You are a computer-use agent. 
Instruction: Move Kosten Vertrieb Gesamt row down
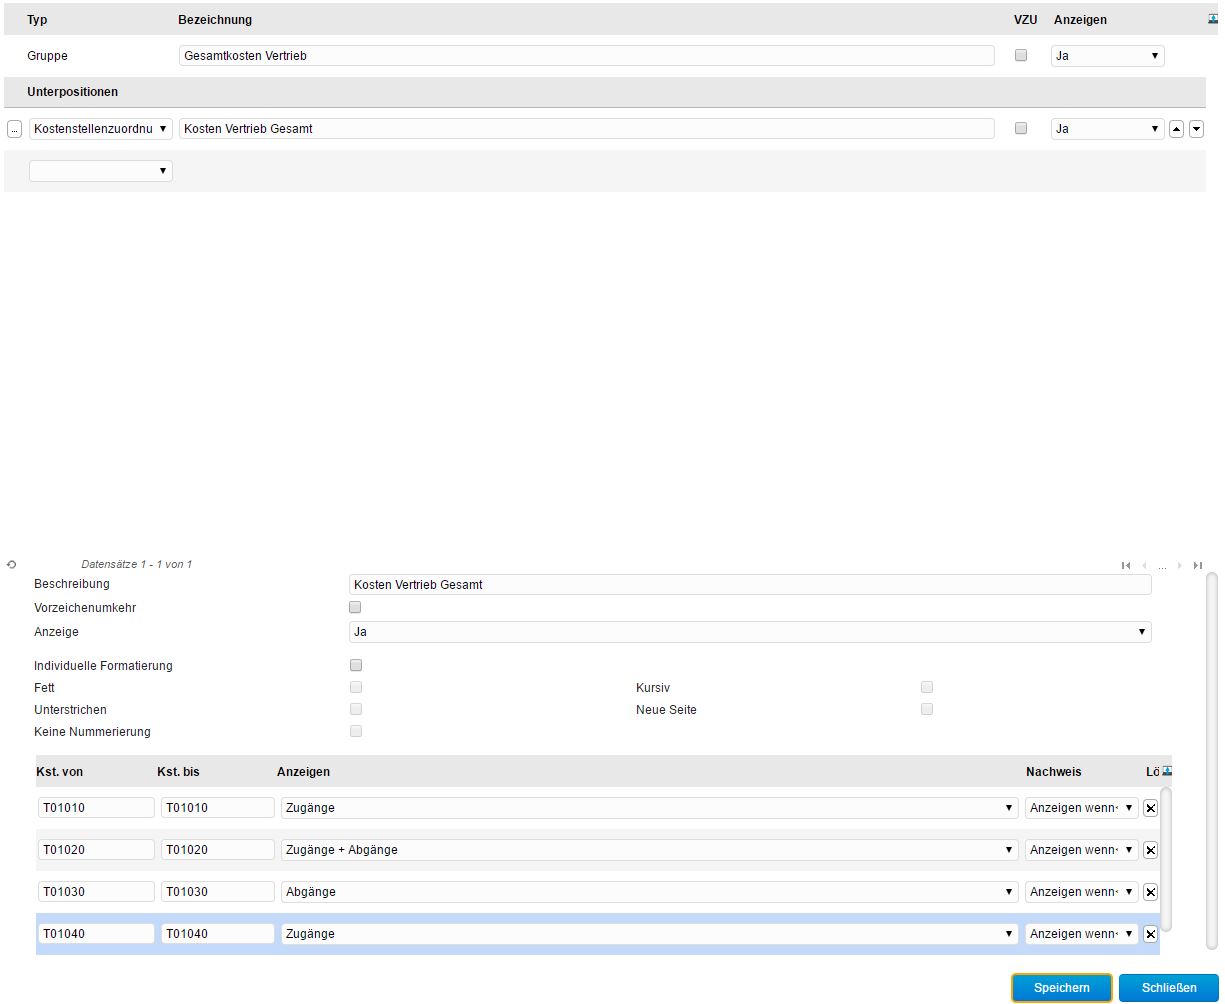click(1196, 129)
